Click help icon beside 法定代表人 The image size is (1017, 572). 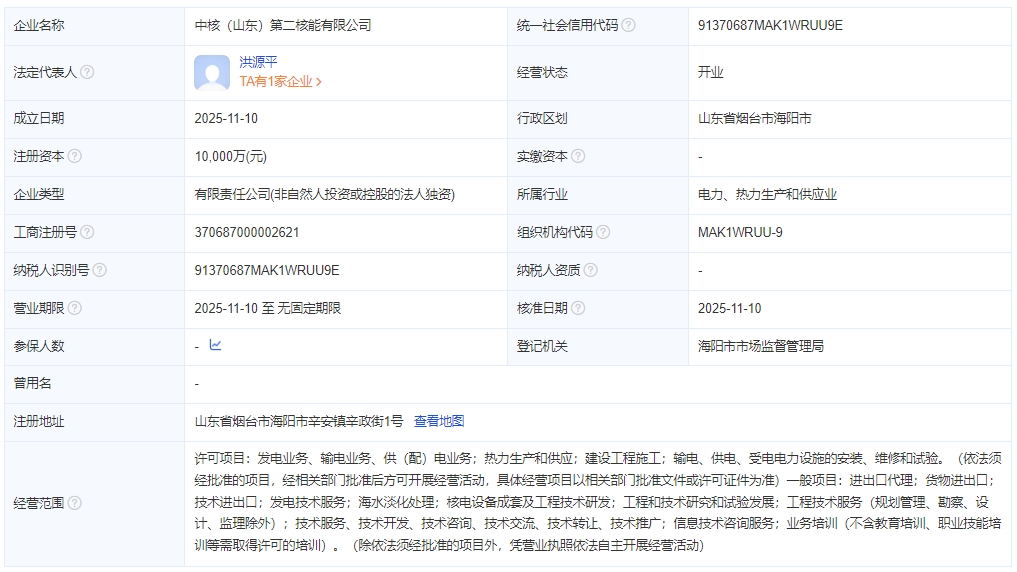click(x=87, y=72)
